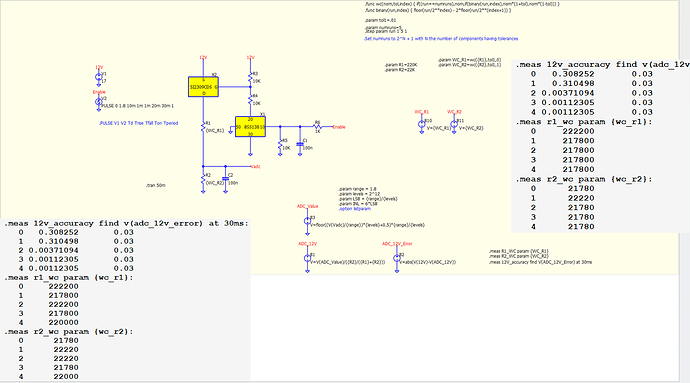Select the .param R2=22K directive

400,70
